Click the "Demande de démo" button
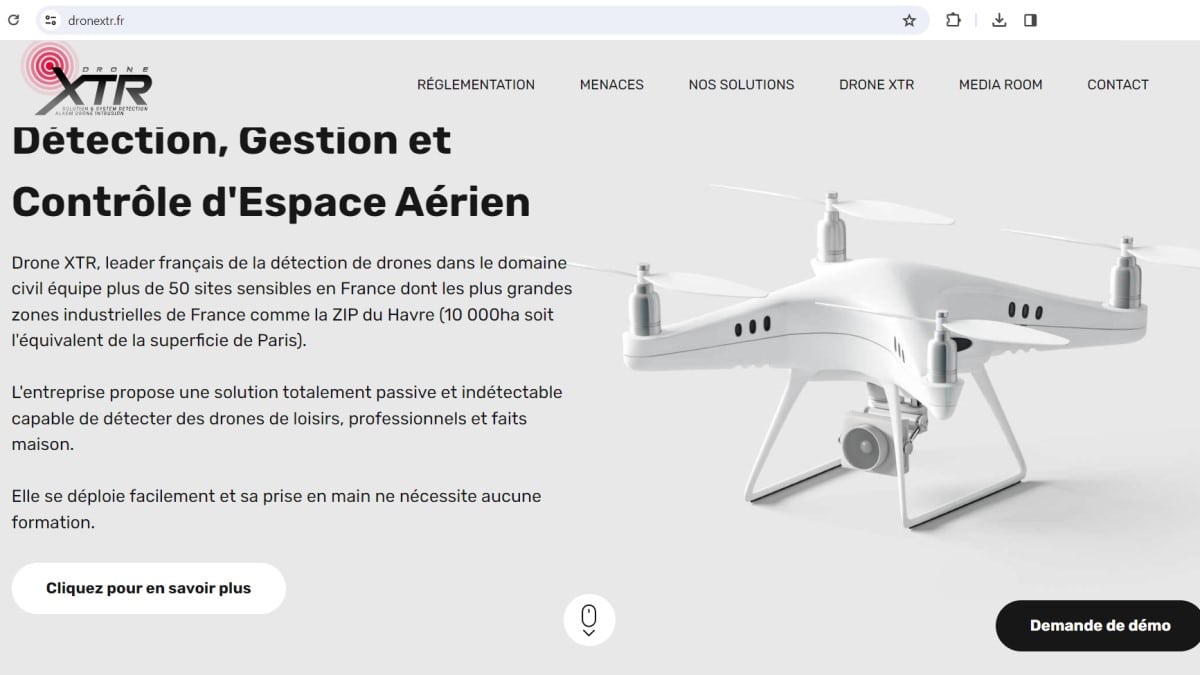The height and width of the screenshot is (675, 1200). [x=1100, y=626]
